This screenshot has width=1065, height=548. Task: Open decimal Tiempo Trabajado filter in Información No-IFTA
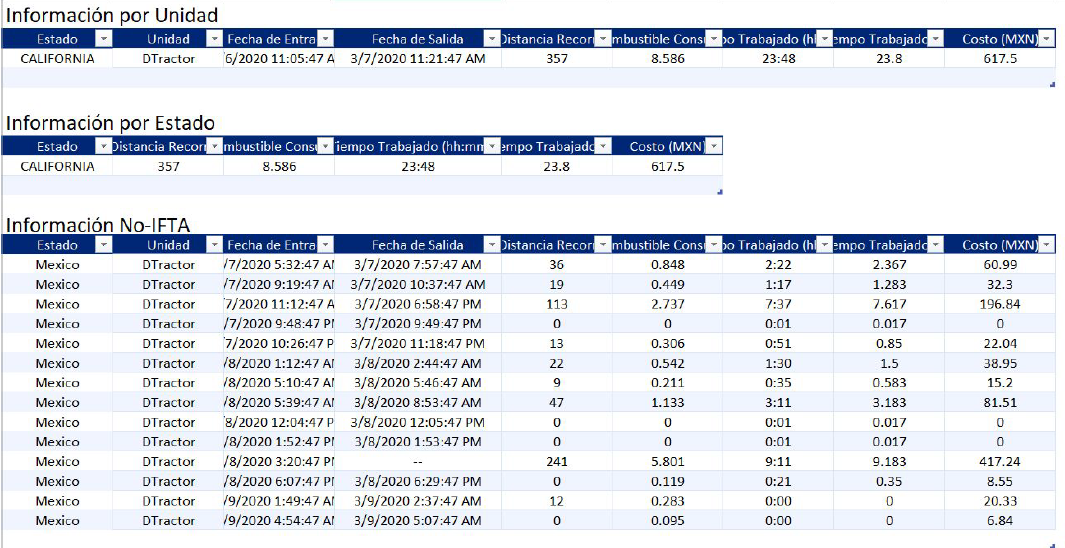point(935,244)
